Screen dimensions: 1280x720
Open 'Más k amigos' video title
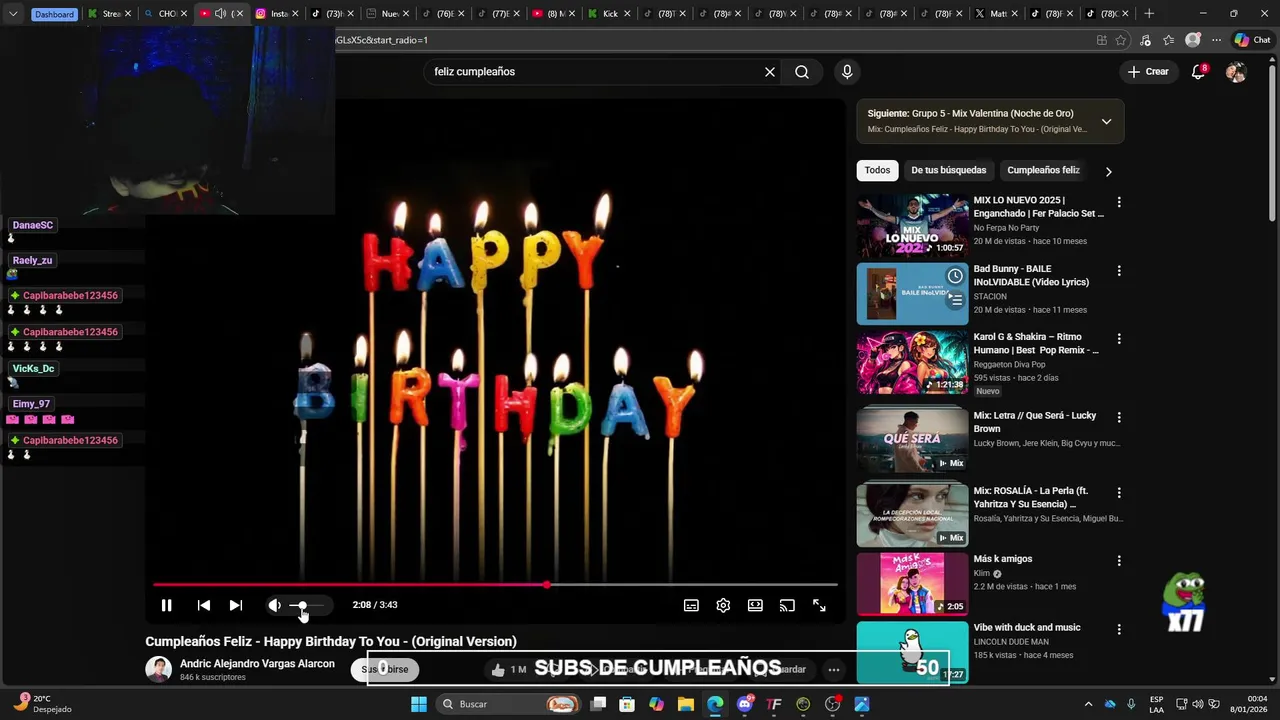click(1003, 559)
